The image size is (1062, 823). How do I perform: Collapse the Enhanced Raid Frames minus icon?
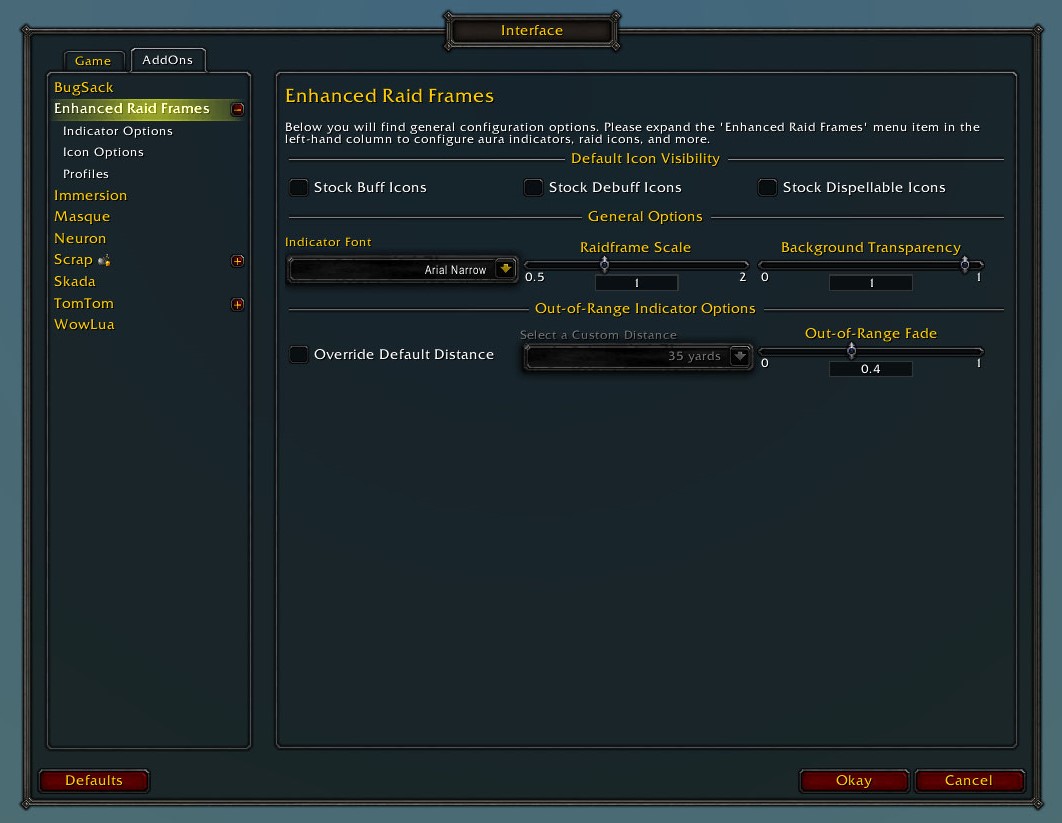237,109
